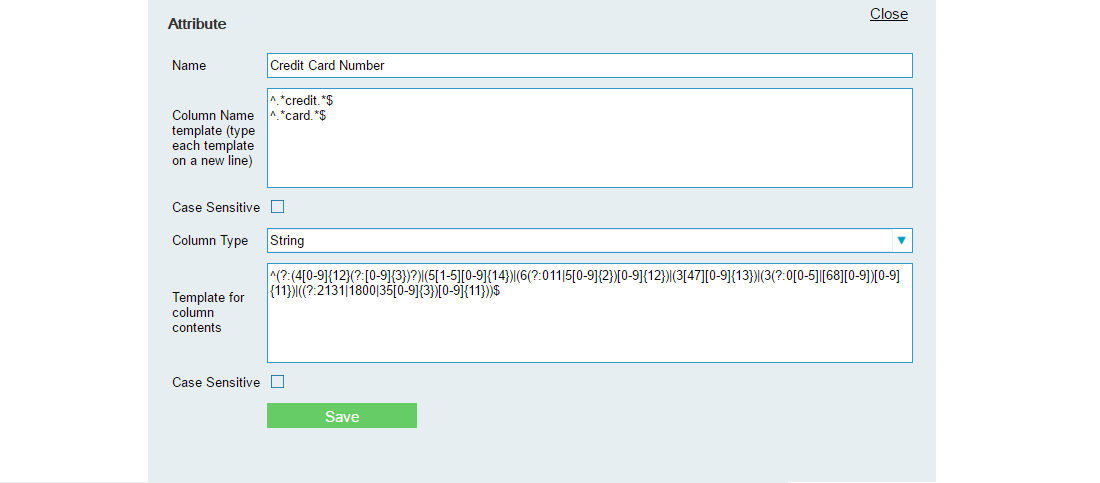Screen dimensions: 1100x483
Task: Focus the Name field with Credit Card Number
Action: 589,66
